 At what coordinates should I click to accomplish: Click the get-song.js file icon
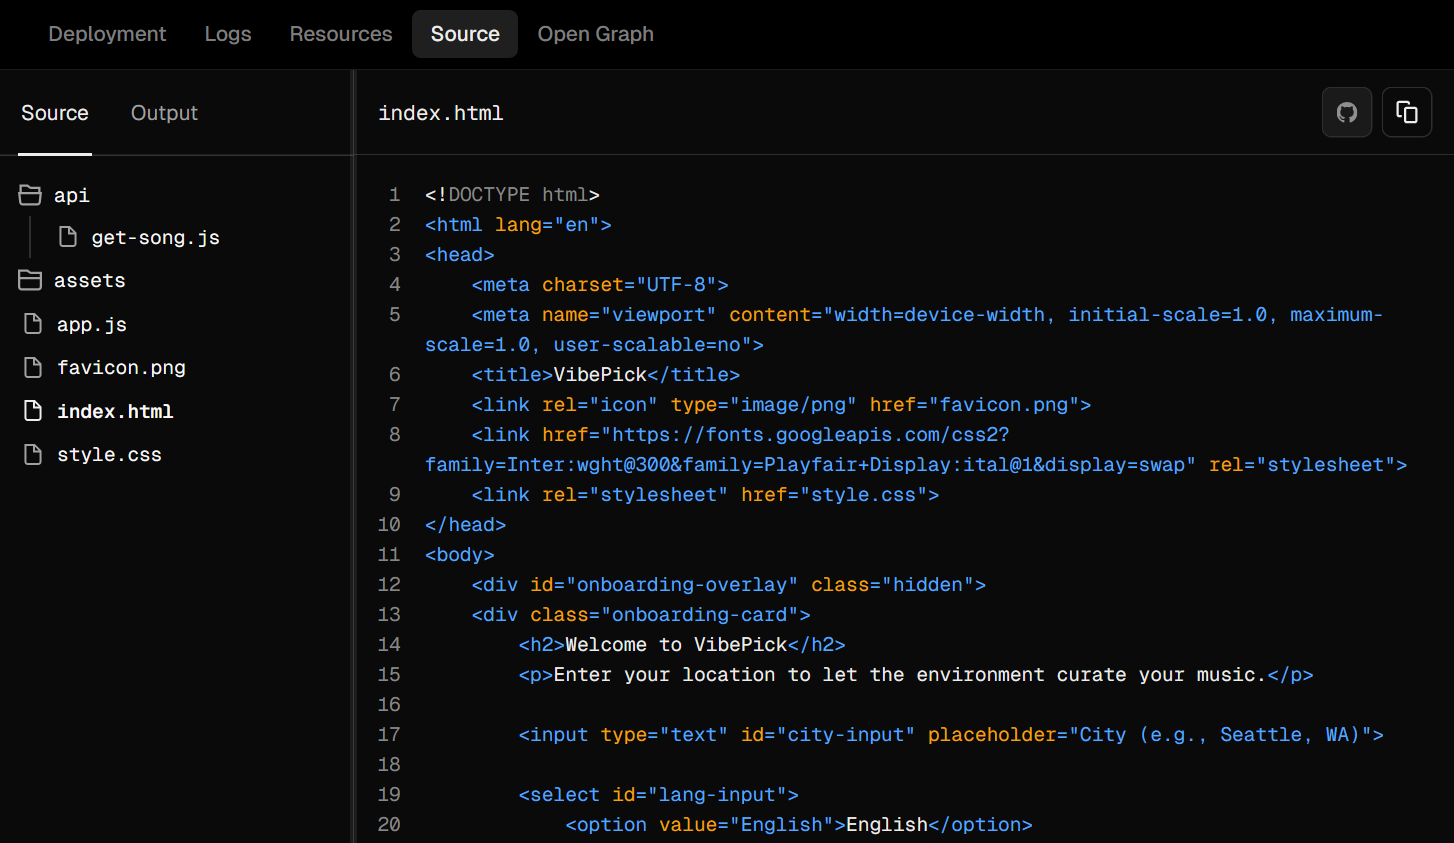pos(68,237)
